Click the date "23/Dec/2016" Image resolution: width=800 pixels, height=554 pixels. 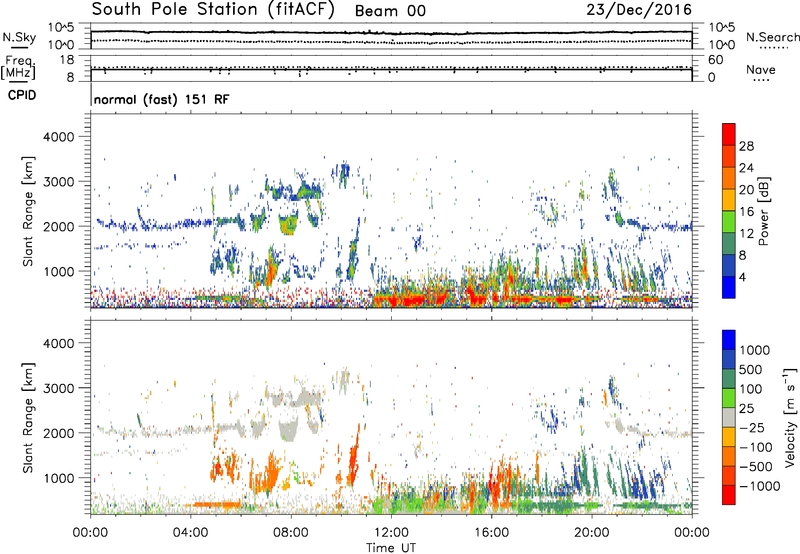coord(639,9)
